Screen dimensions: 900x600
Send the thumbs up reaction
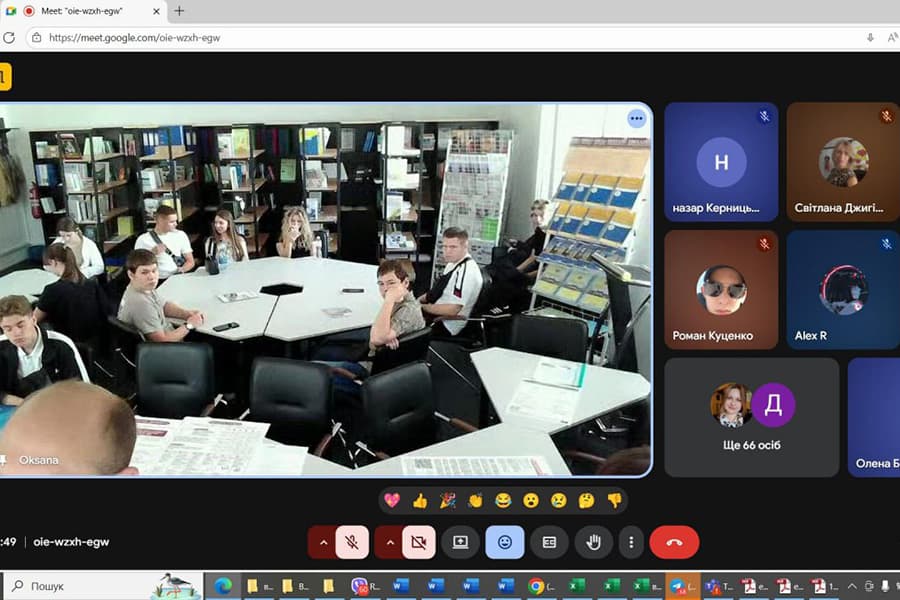(x=420, y=501)
